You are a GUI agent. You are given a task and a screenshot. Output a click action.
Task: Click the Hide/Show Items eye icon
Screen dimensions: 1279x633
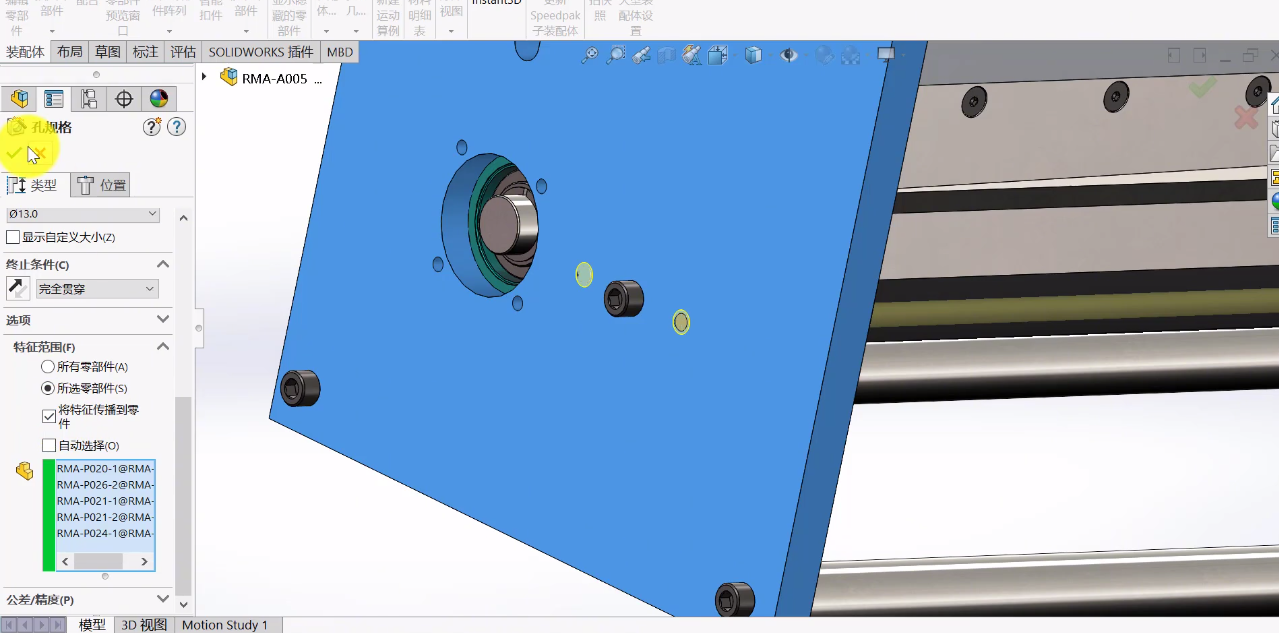[x=788, y=55]
